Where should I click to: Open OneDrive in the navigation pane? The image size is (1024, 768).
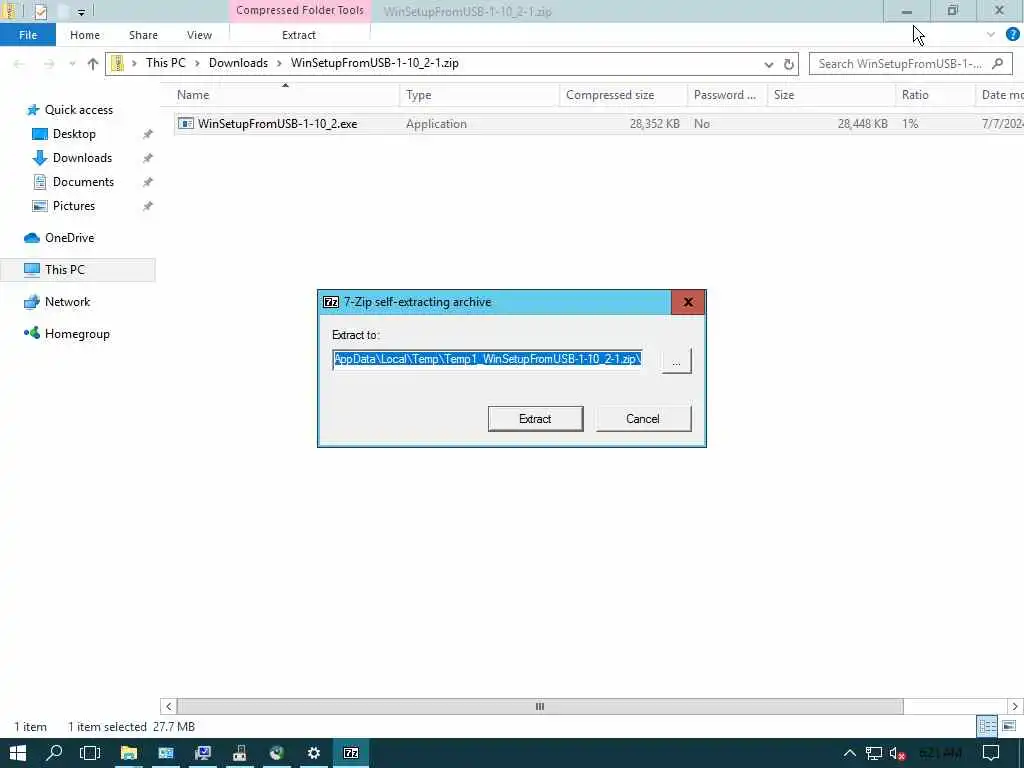click(69, 238)
